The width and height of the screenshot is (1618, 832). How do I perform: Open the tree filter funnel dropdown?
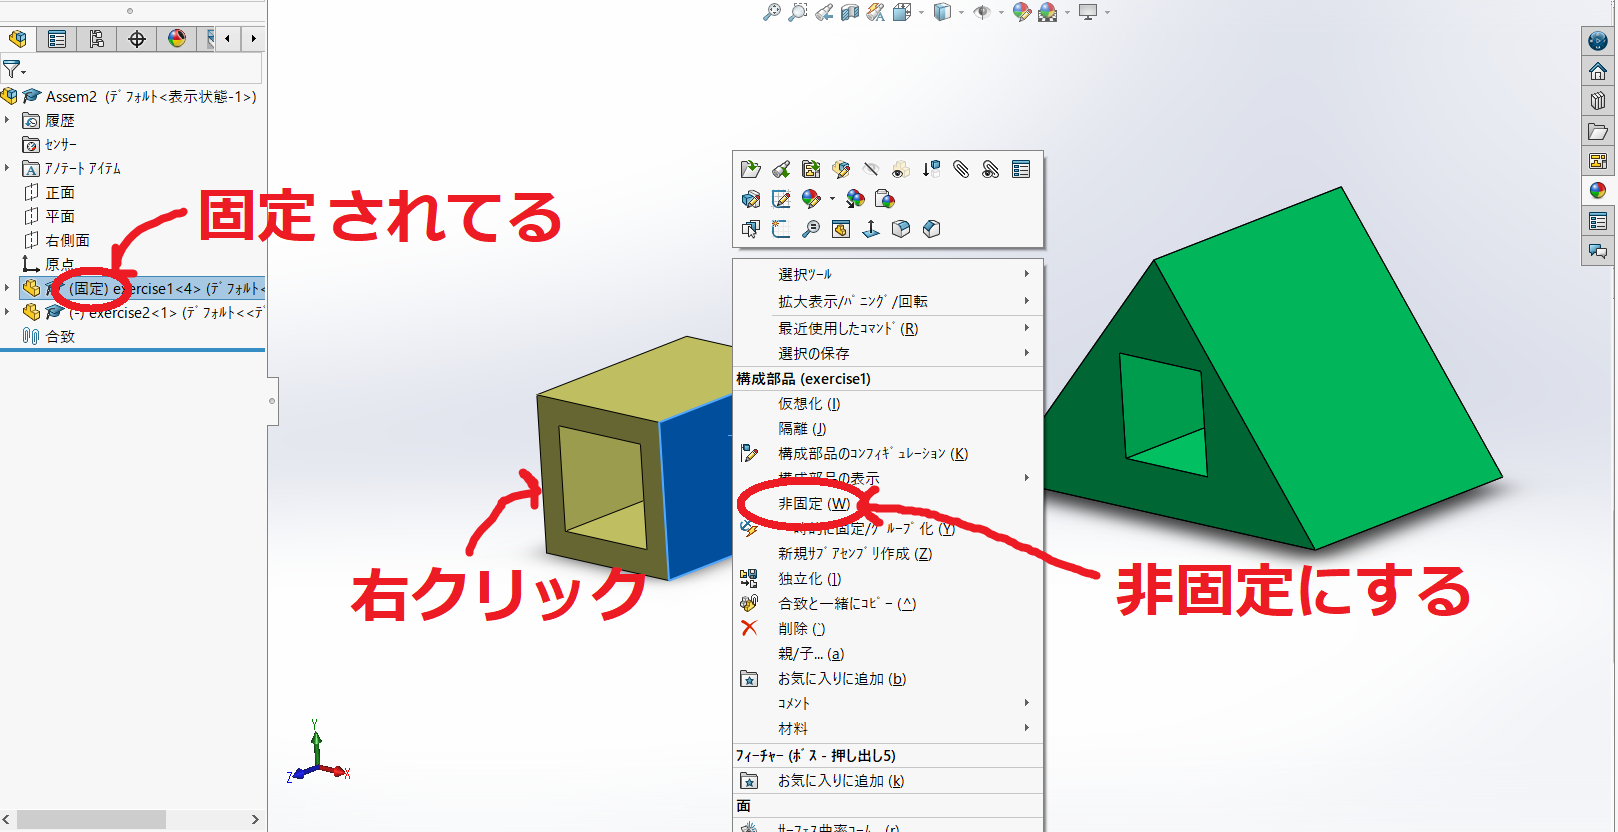(14, 69)
